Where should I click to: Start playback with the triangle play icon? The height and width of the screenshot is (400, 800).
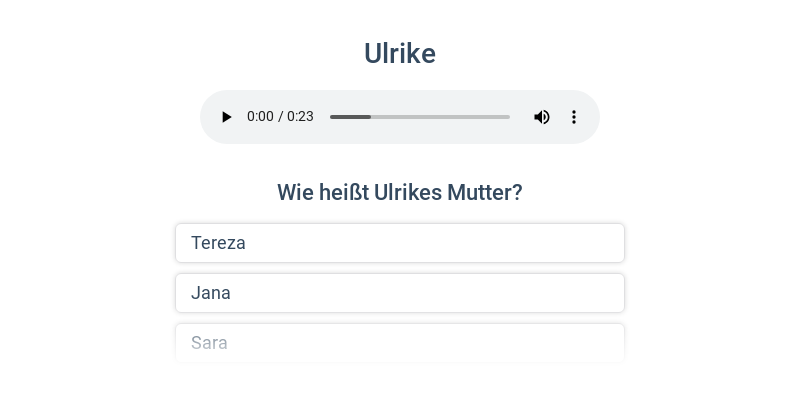227,117
